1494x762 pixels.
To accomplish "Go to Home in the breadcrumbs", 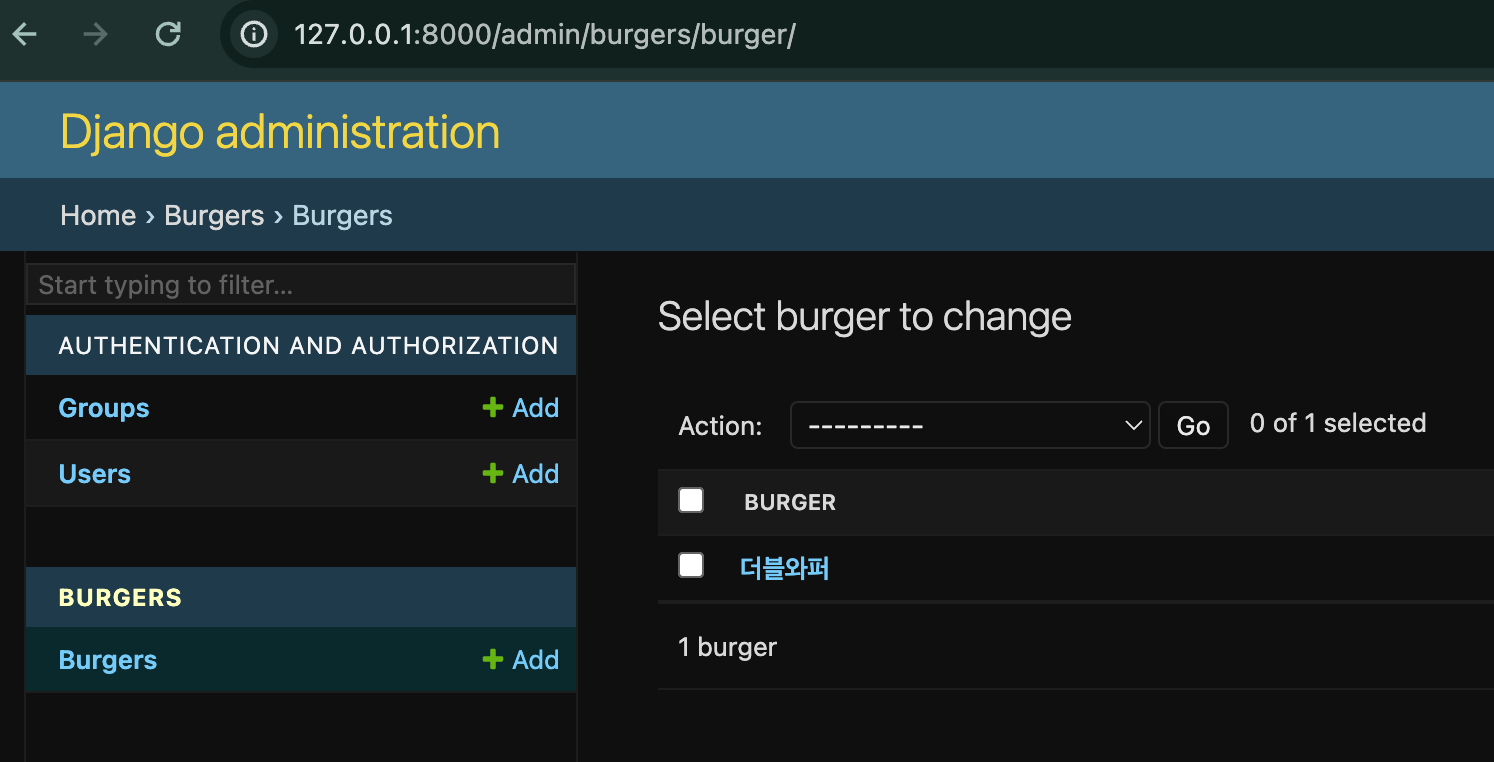I will coord(98,216).
